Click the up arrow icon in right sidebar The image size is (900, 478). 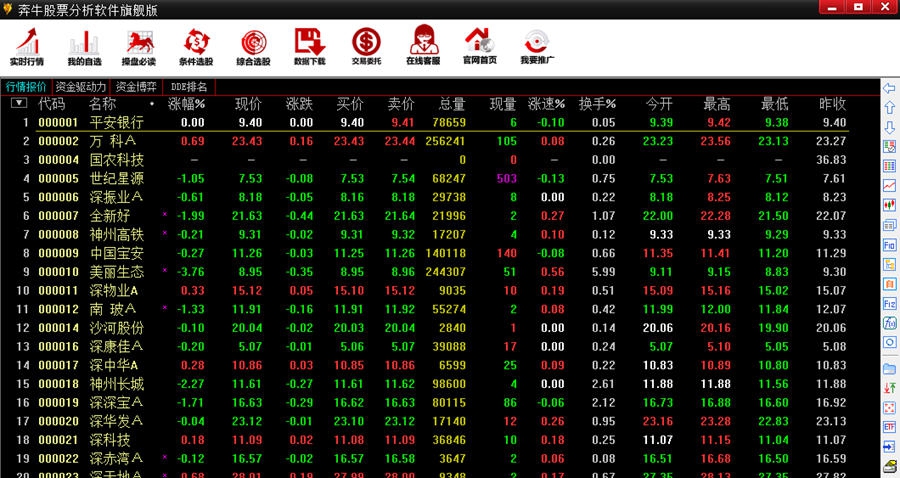(x=889, y=107)
